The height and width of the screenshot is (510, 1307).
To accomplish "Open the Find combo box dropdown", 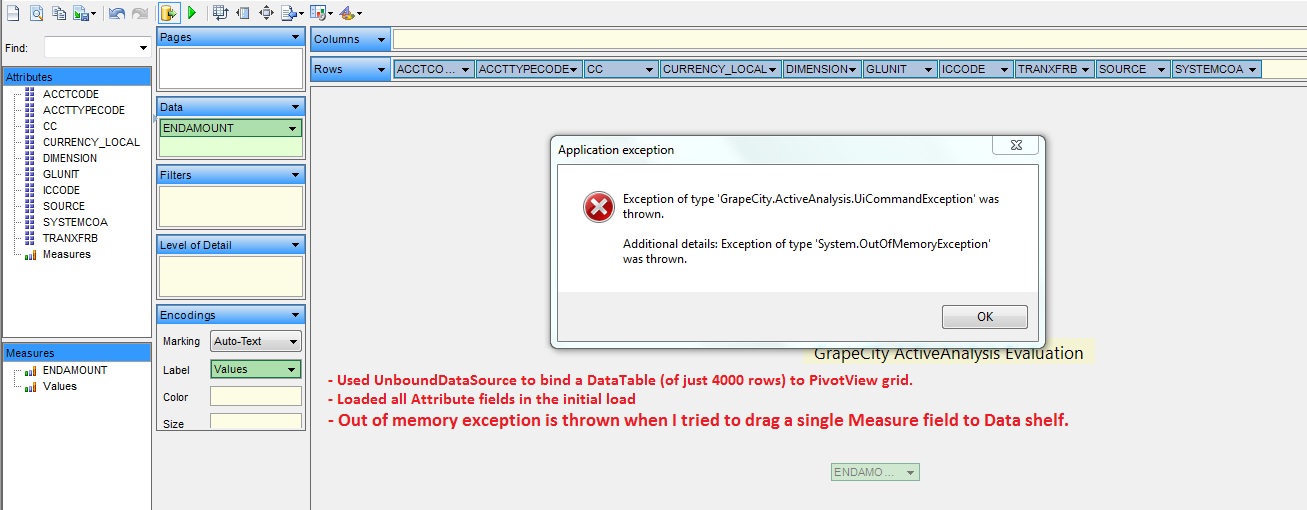I will click(143, 48).
